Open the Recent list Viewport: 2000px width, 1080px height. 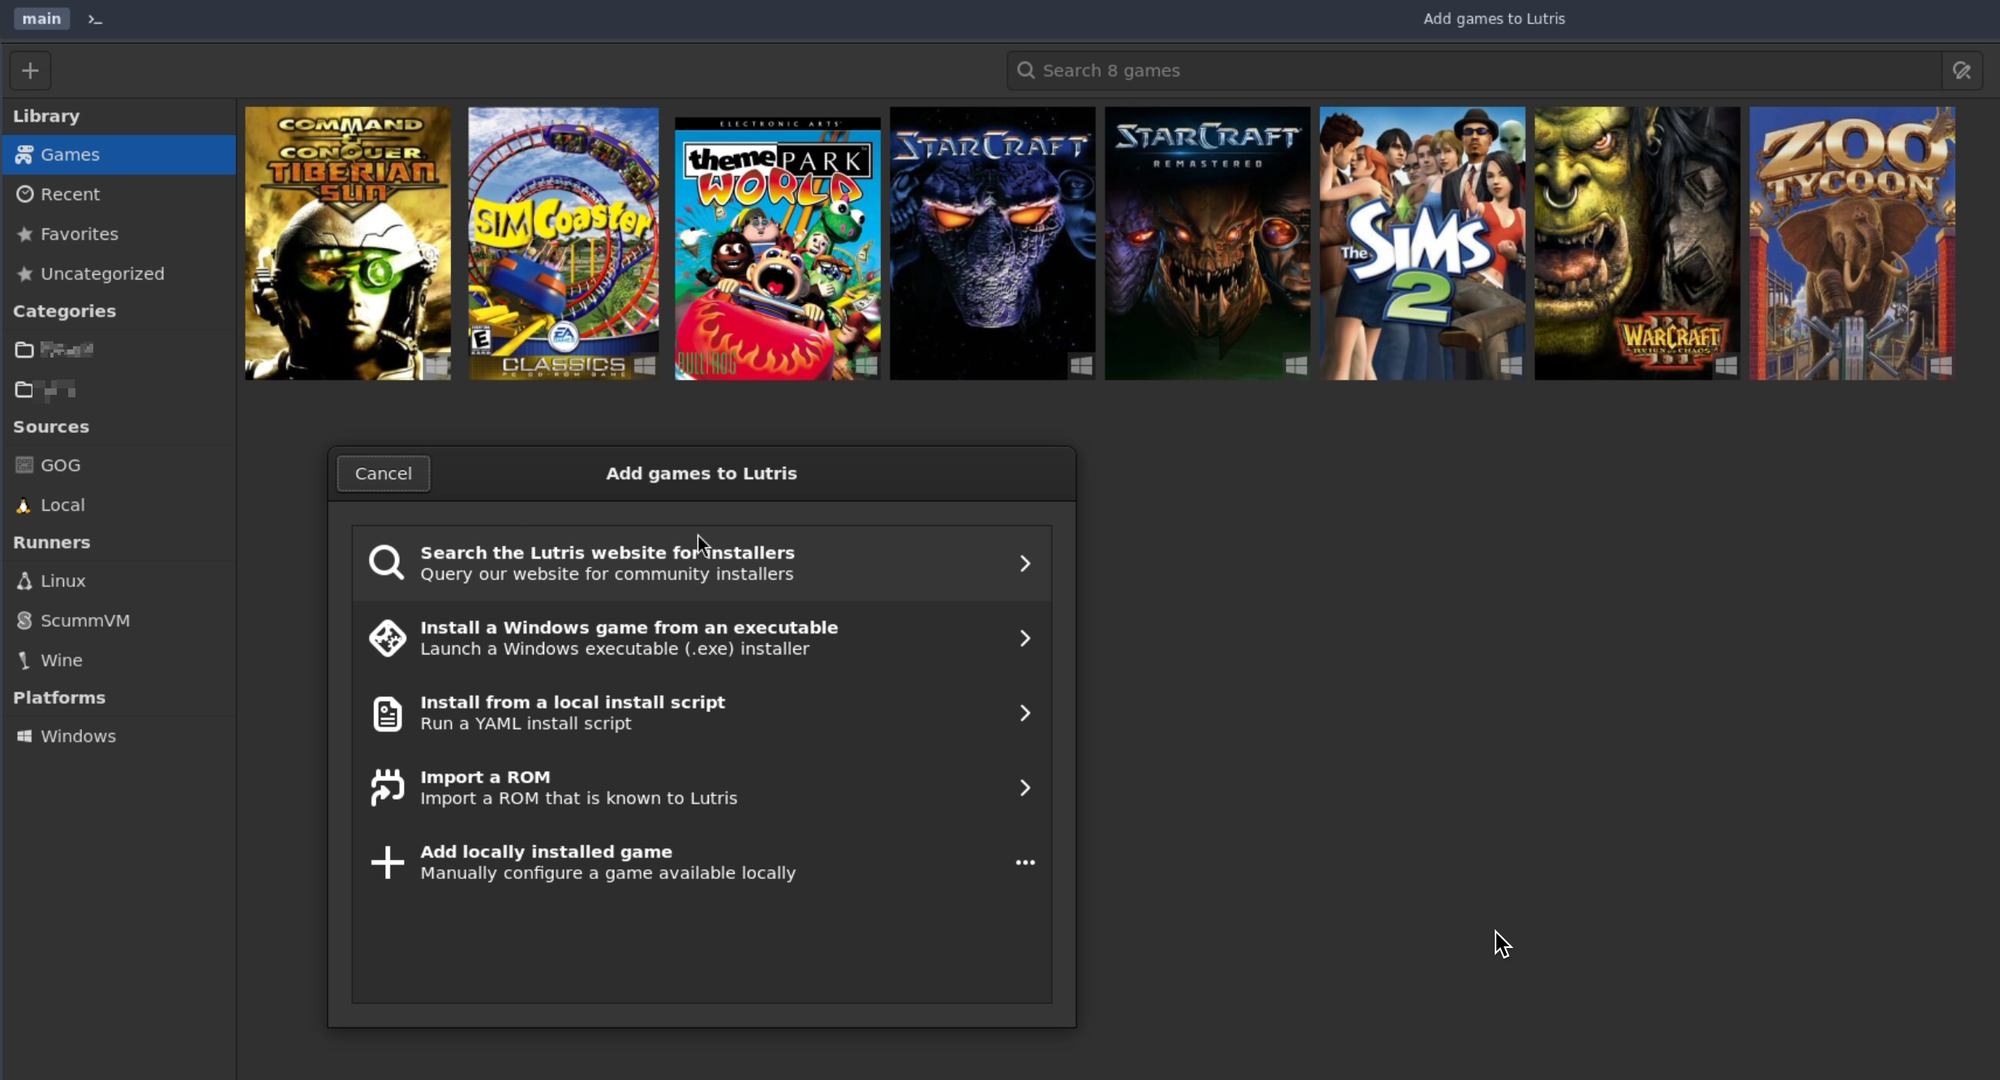click(x=118, y=194)
